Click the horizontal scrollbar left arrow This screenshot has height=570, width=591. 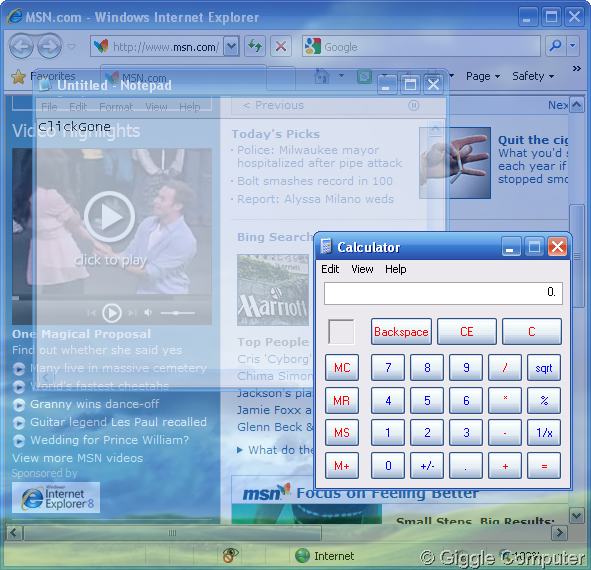coord(14,533)
